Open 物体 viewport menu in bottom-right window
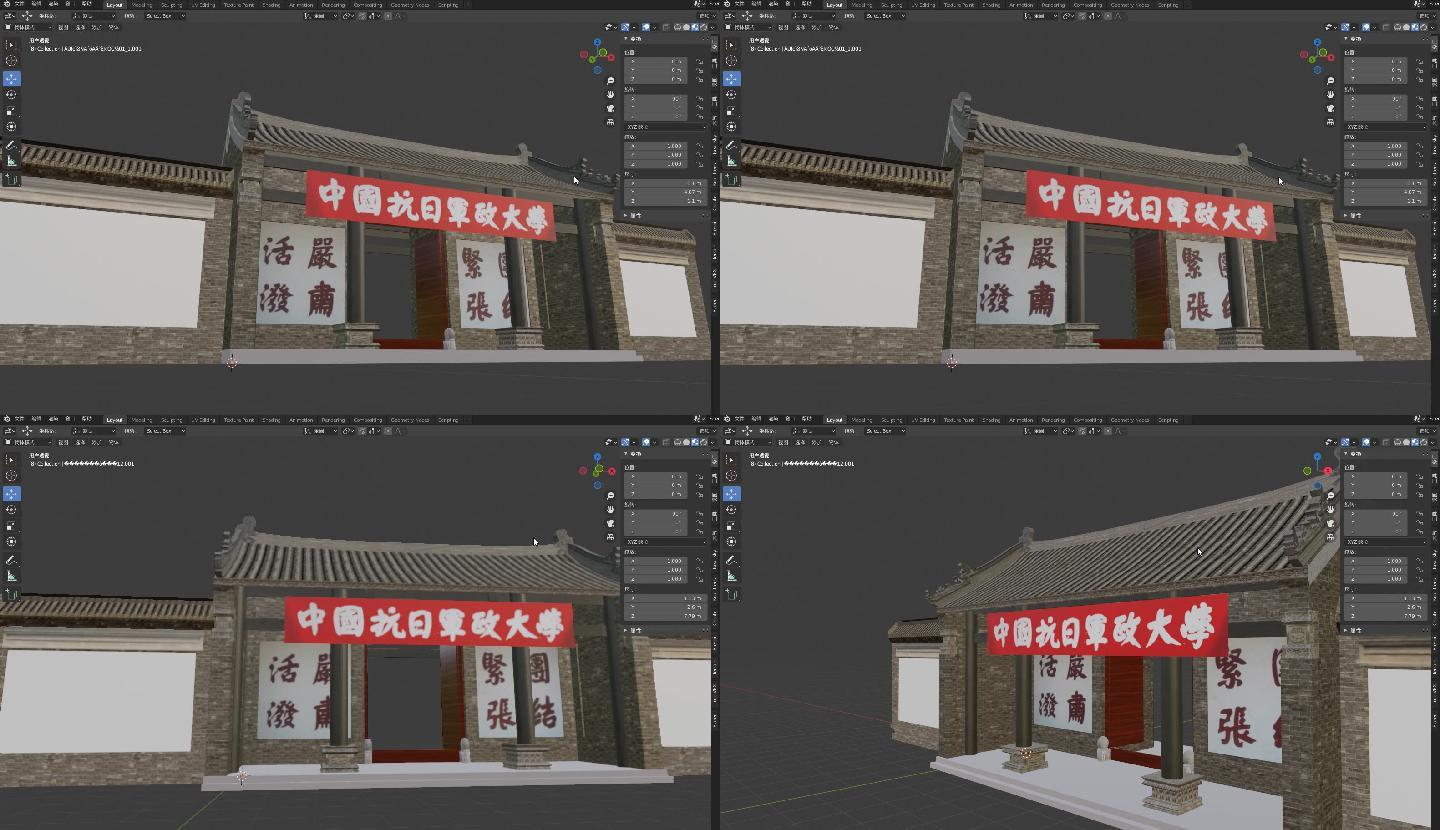 [833, 442]
